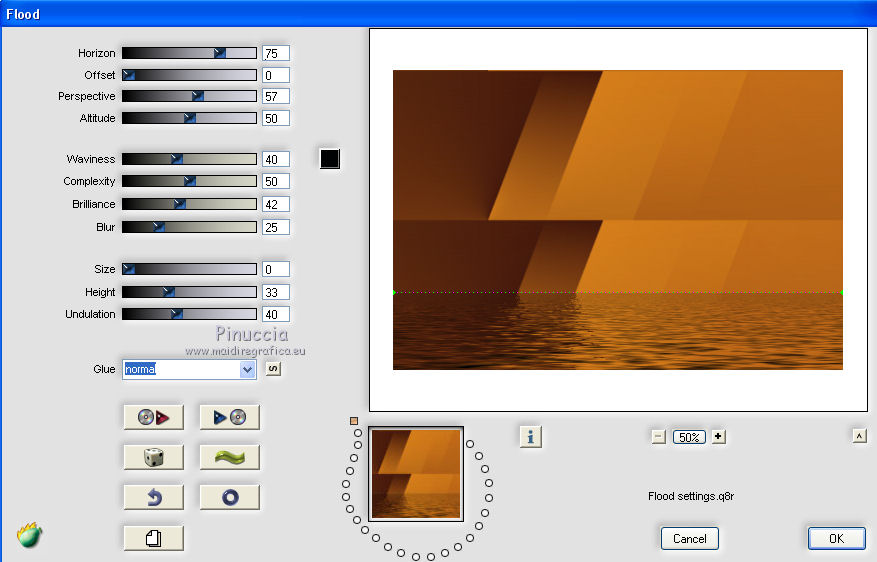Zoom in with the plus button
Screen dimensions: 877x562
[x=719, y=437]
